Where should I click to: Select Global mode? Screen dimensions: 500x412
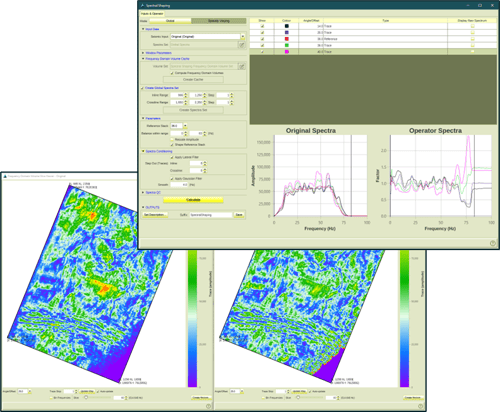[x=170, y=21]
